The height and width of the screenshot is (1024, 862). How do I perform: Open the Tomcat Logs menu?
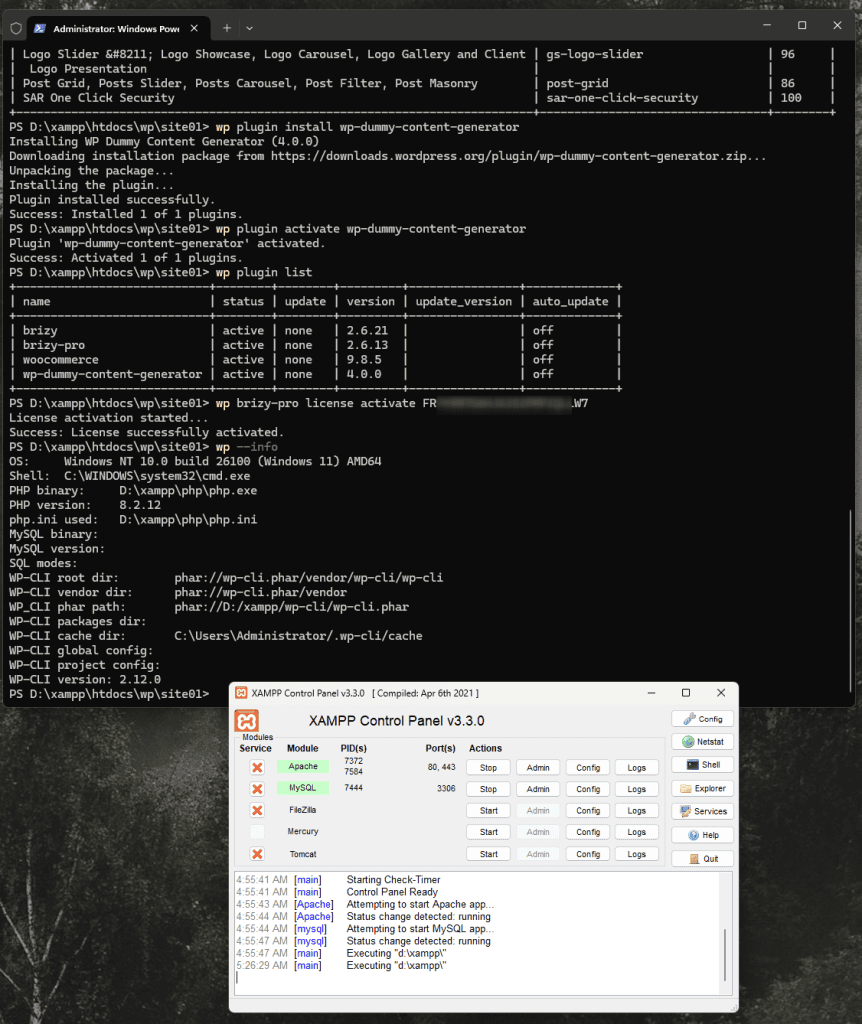pos(637,854)
